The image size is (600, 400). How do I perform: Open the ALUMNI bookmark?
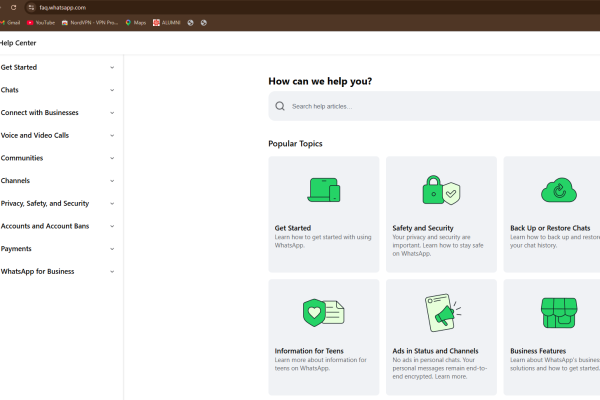pyautogui.click(x=166, y=23)
